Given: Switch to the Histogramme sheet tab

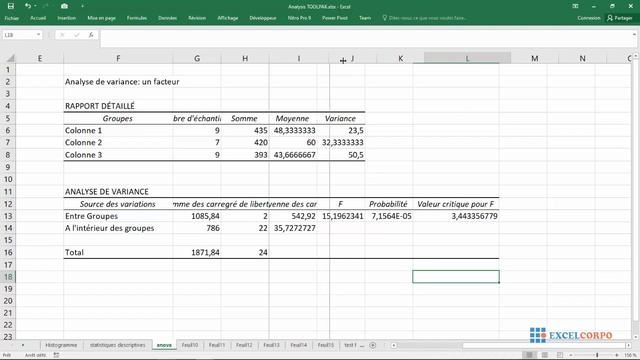Looking at the screenshot, I should (x=61, y=345).
